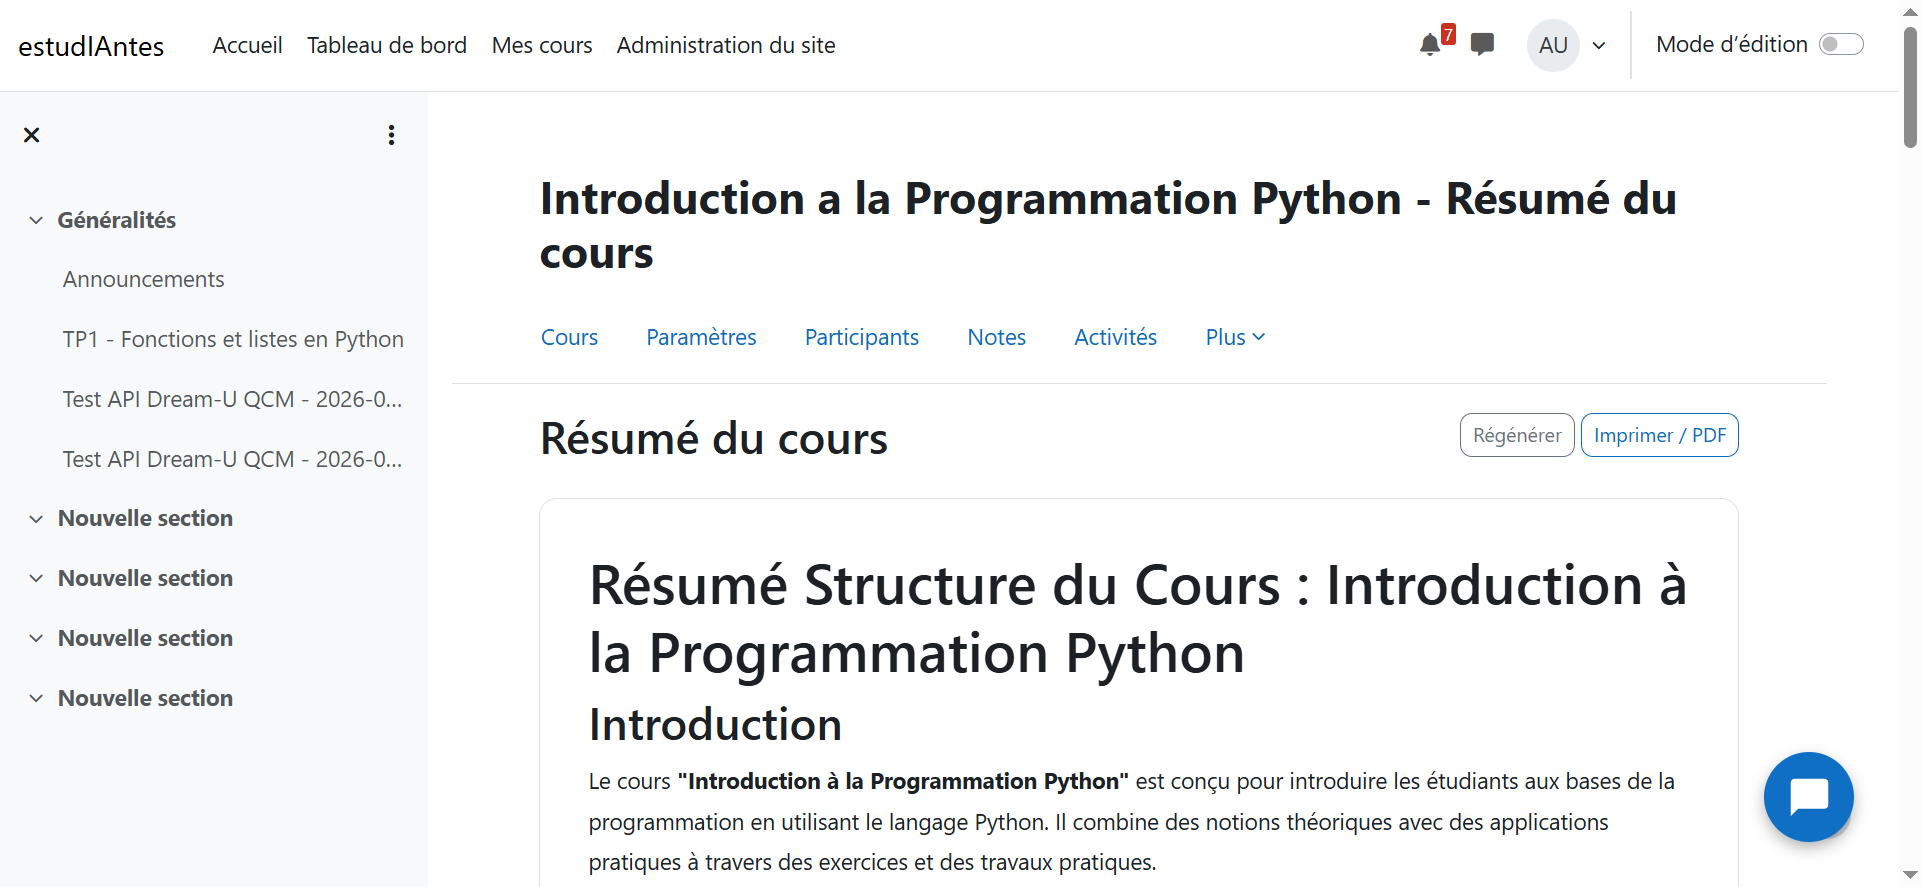Select the first Nouvelle section title
Viewport: 1922px width, 887px height.
click(145, 519)
